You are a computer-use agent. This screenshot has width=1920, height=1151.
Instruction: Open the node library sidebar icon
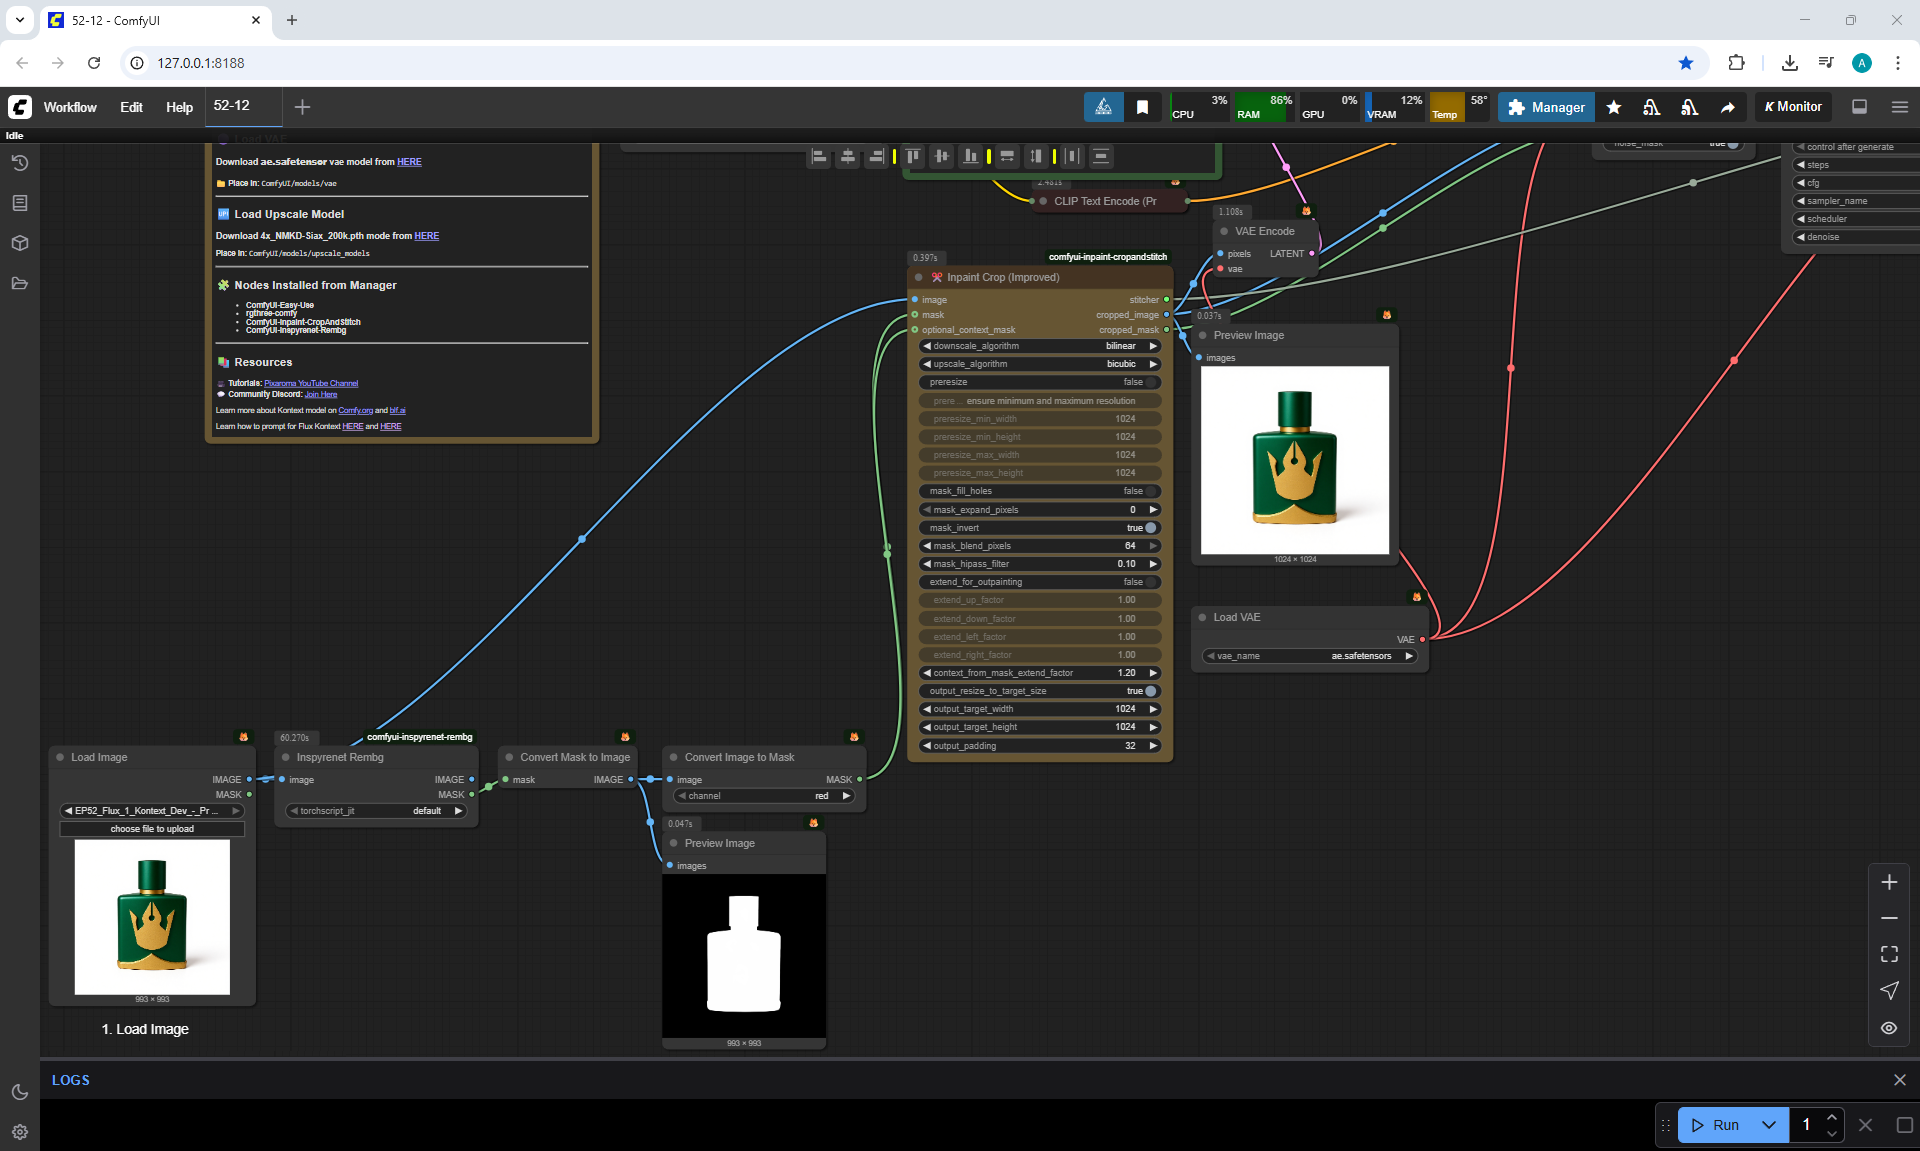pyautogui.click(x=19, y=203)
